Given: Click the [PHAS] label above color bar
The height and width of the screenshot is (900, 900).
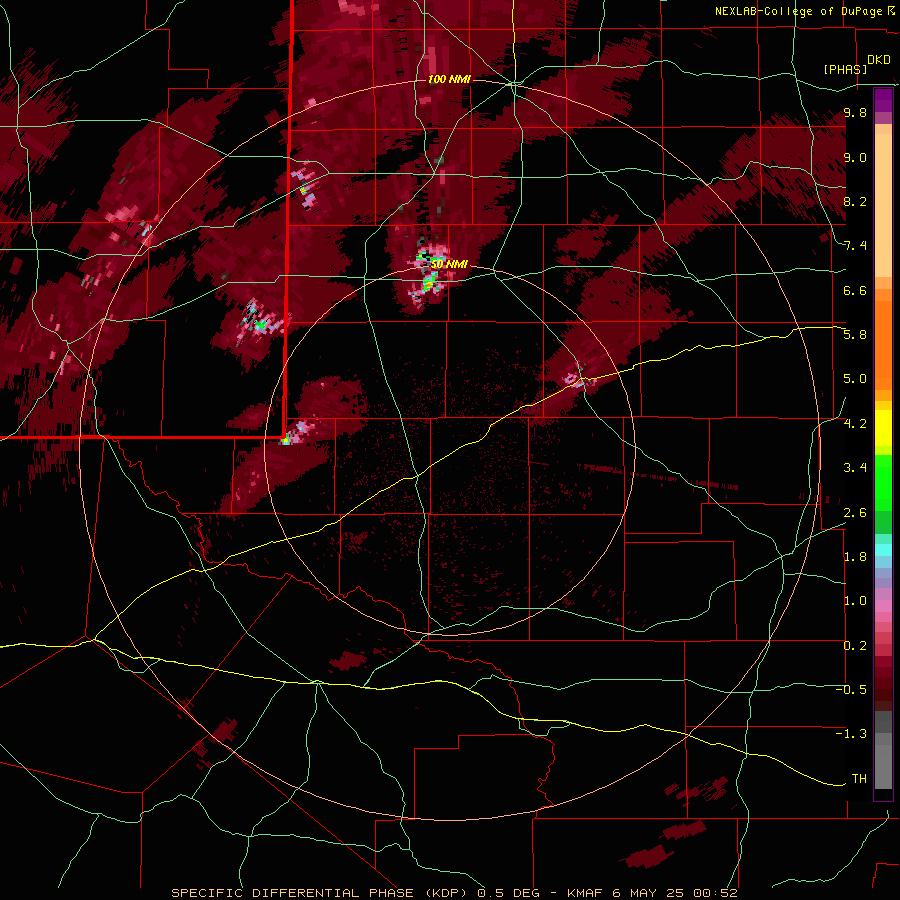Looking at the screenshot, I should [x=845, y=69].
